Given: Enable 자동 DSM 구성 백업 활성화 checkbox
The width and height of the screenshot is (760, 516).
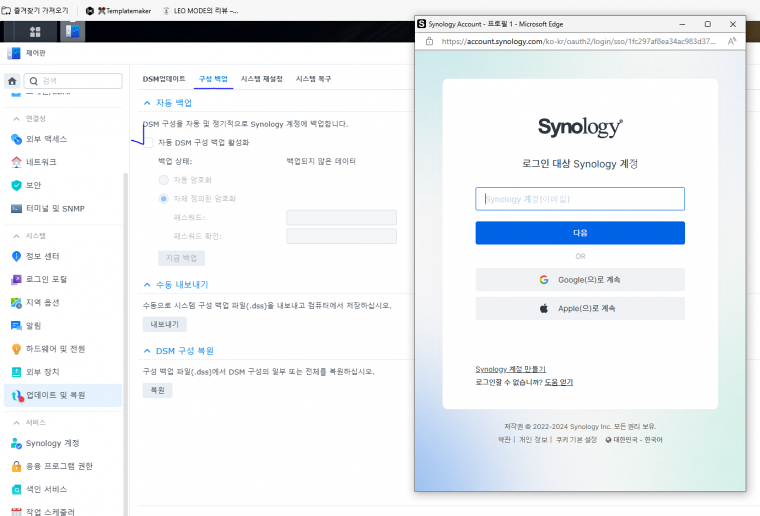Looking at the screenshot, I should pyautogui.click(x=148, y=142).
